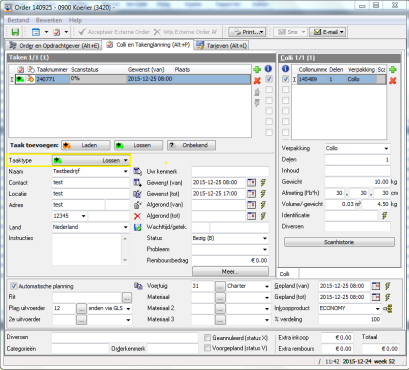Add a new collo with green plus
The width and height of the screenshot is (409, 370).
click(x=393, y=69)
